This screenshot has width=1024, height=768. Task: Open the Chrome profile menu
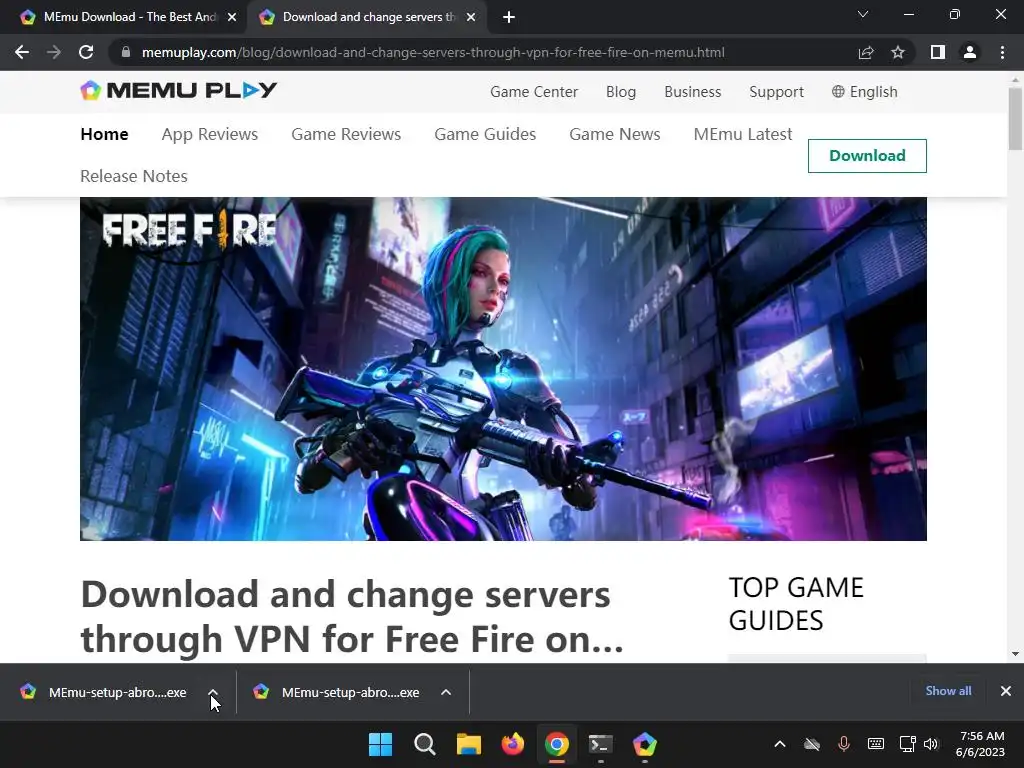[970, 52]
